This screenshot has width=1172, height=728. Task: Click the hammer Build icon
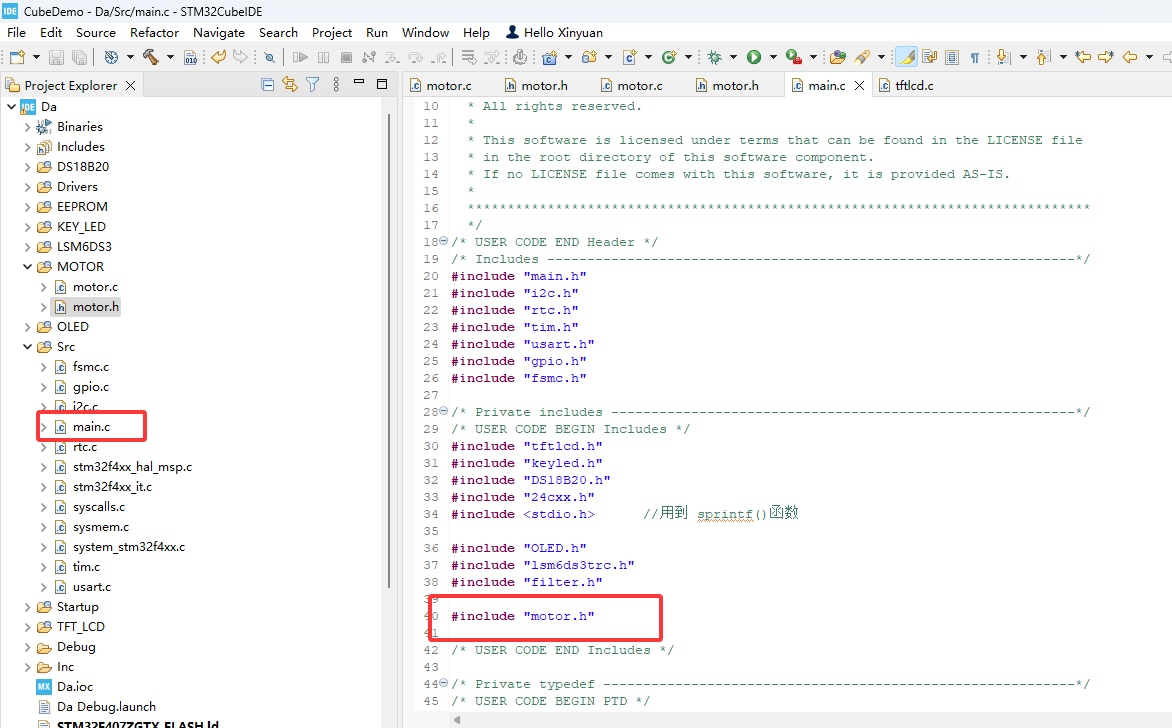point(151,57)
